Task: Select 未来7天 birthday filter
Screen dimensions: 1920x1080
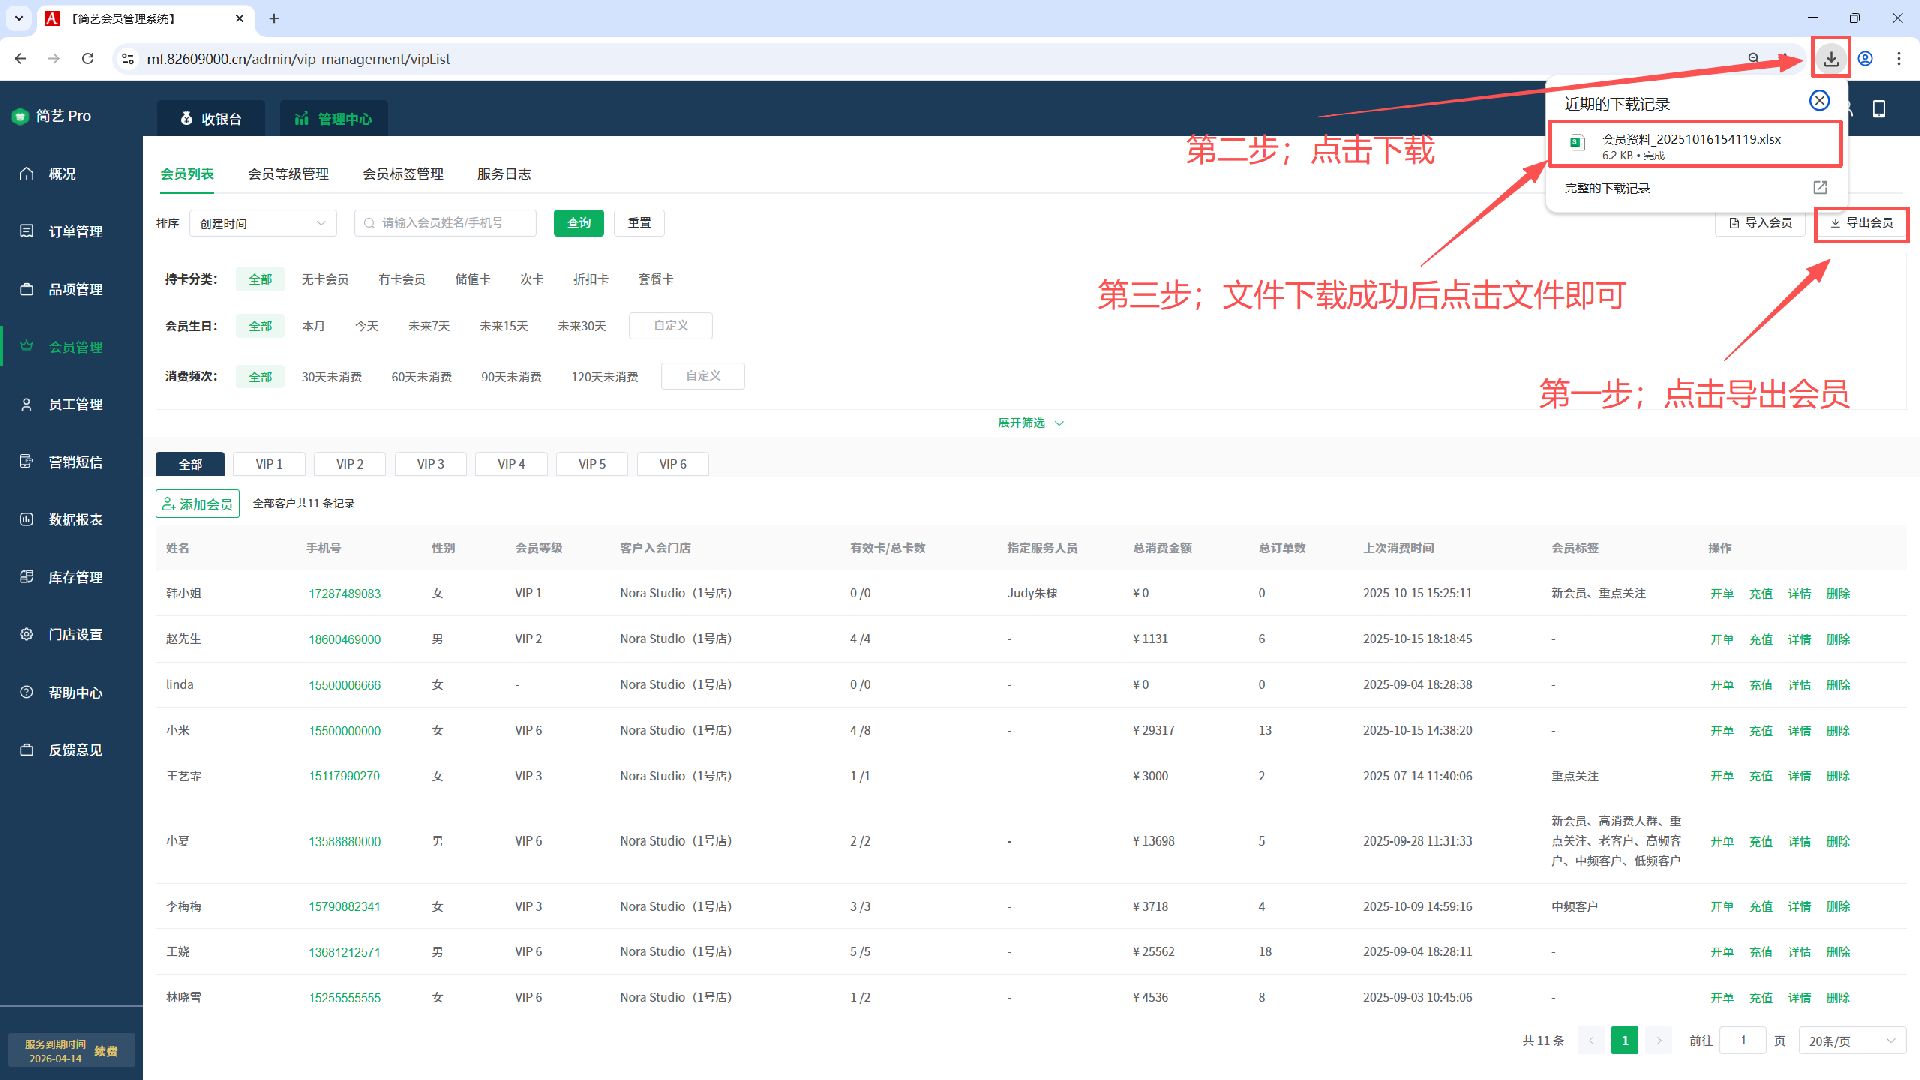Action: [x=428, y=326]
